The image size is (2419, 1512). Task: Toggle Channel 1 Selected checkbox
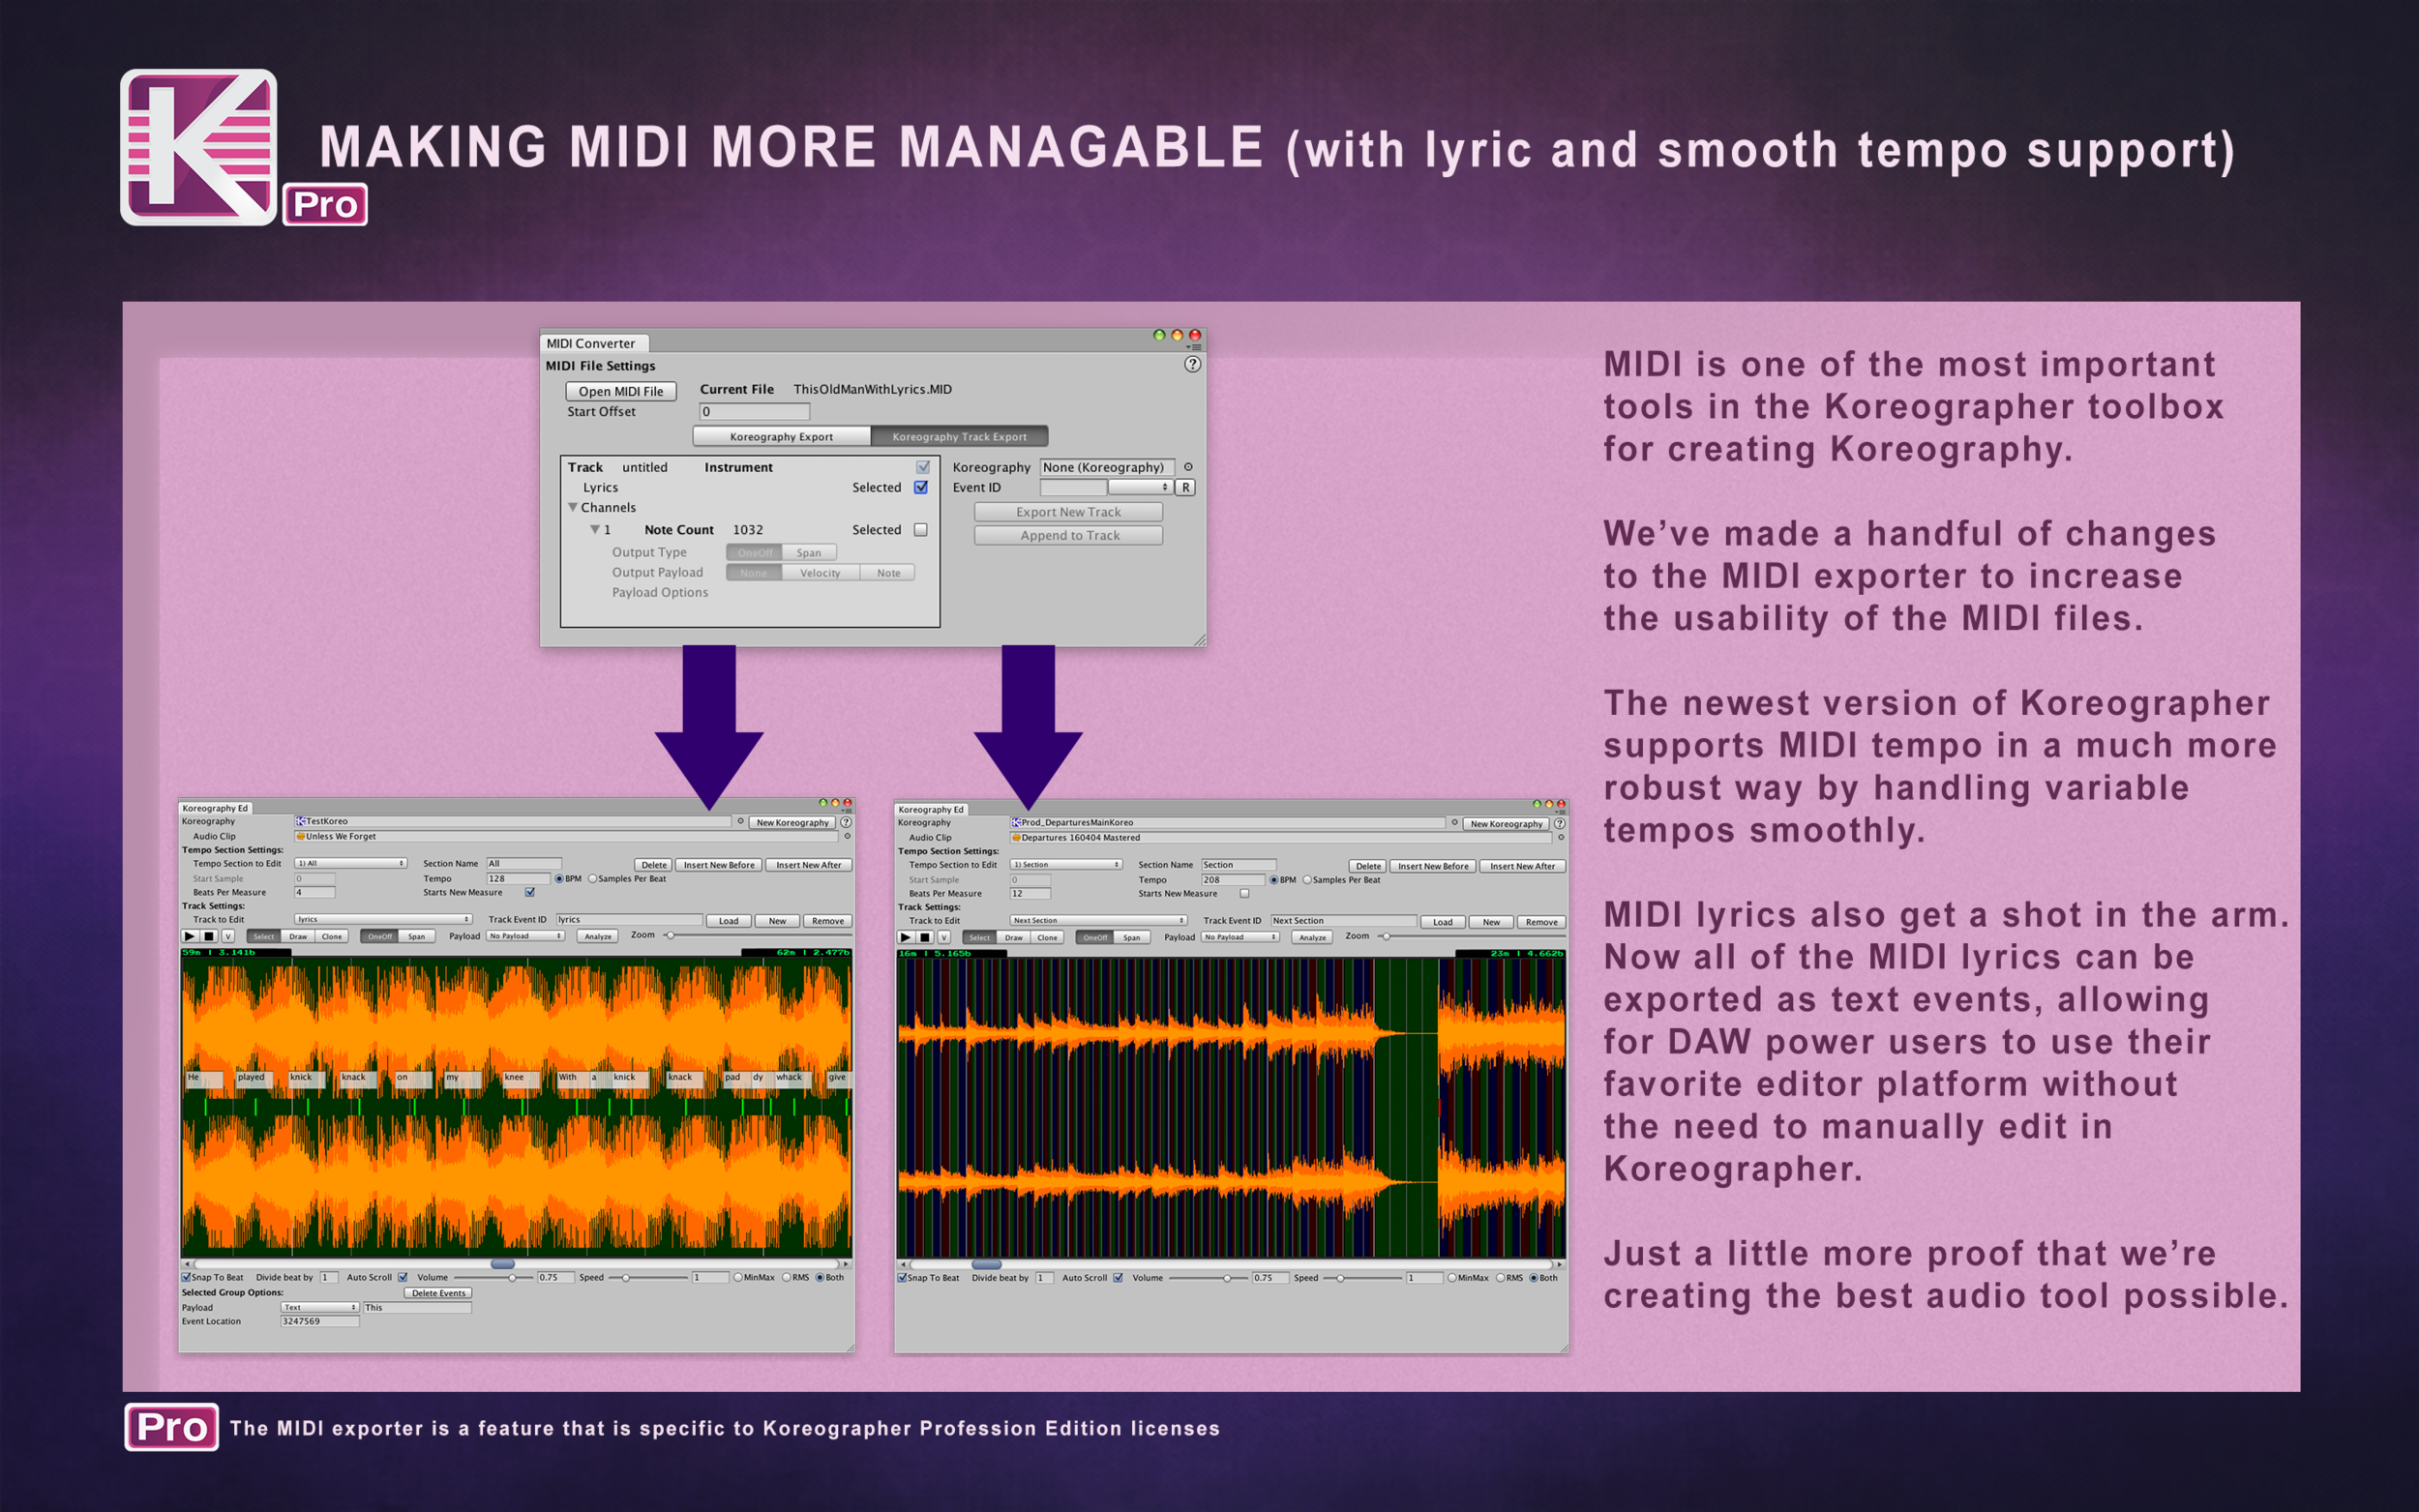921,530
